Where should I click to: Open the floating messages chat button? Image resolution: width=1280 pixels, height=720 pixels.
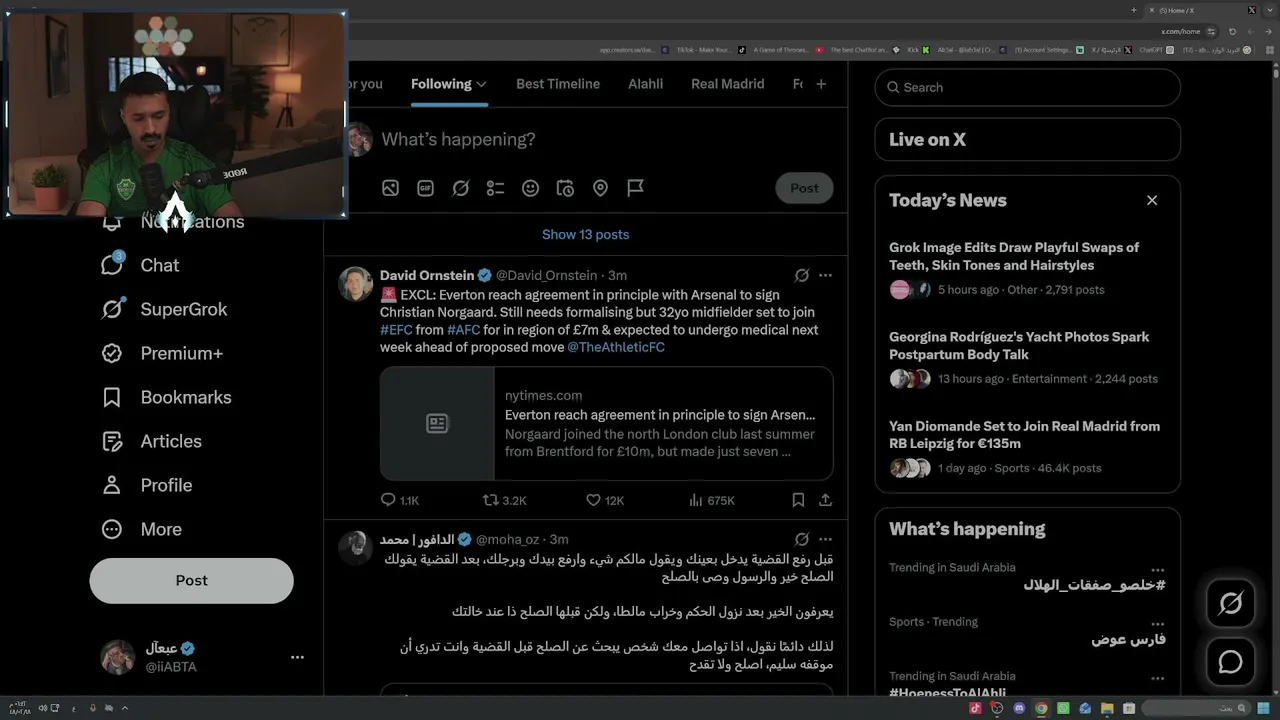click(1230, 662)
